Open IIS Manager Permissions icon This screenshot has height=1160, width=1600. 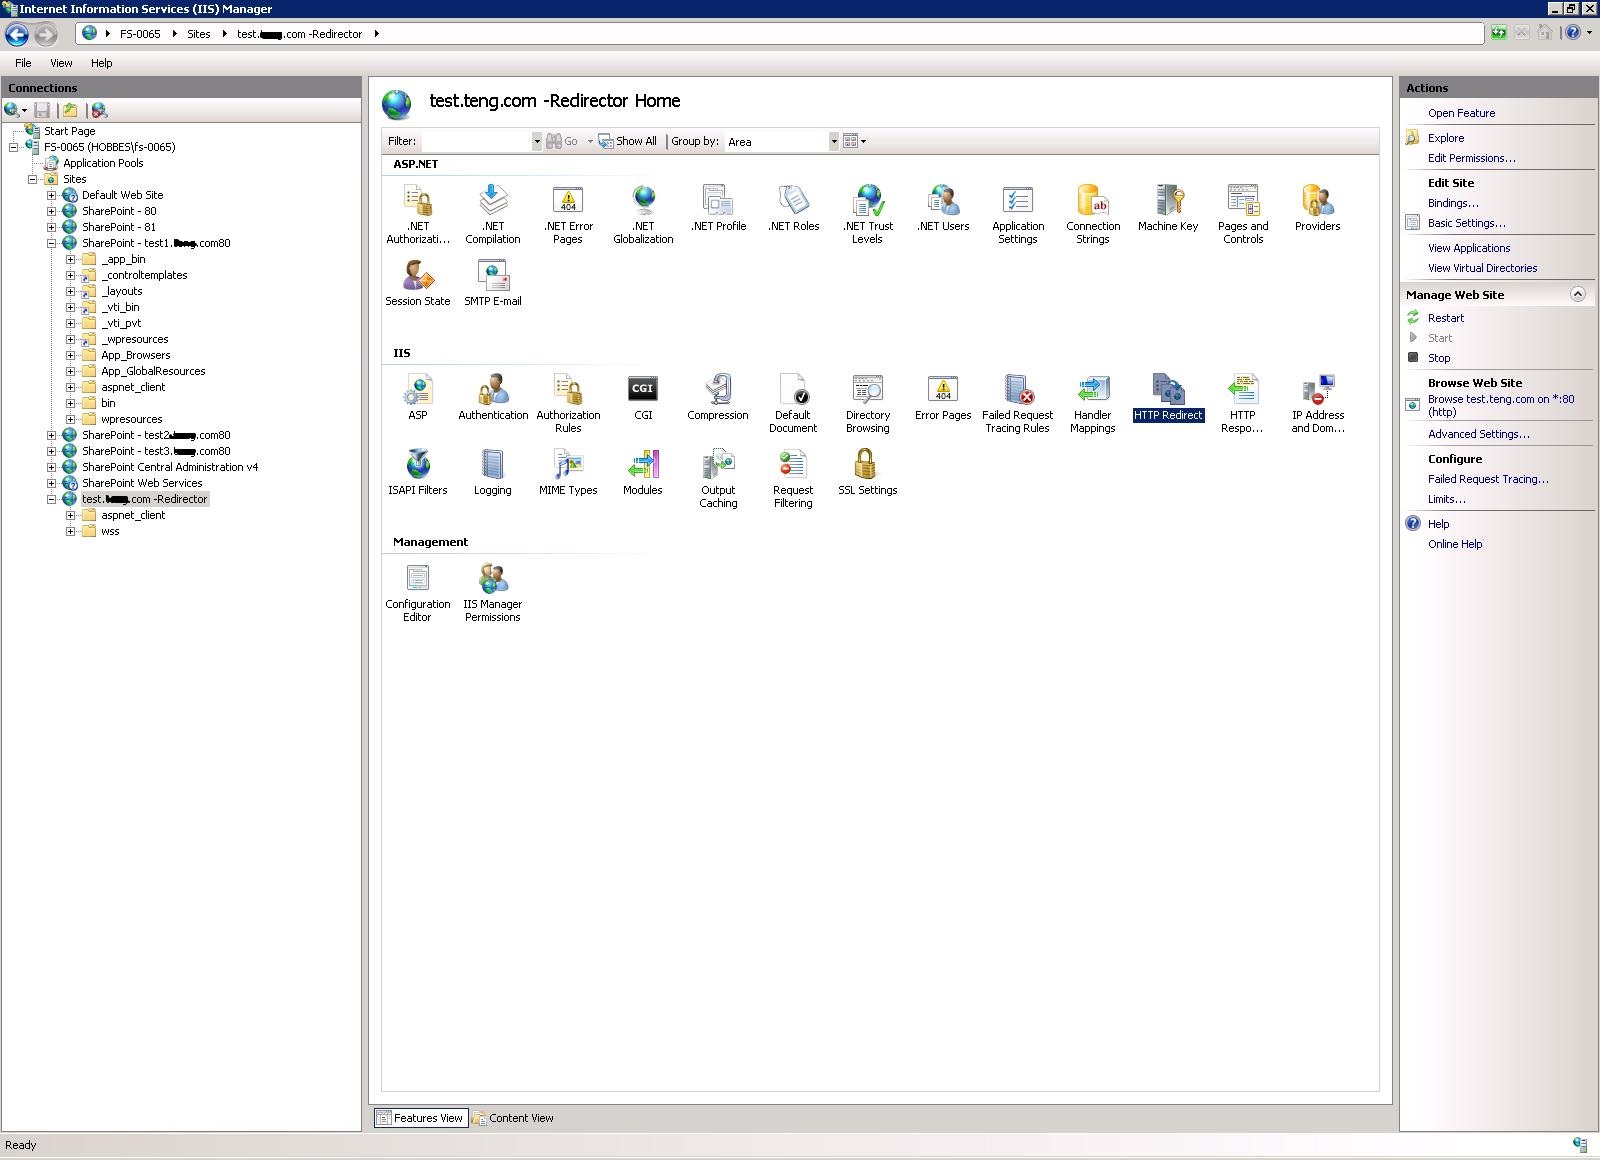tap(493, 592)
